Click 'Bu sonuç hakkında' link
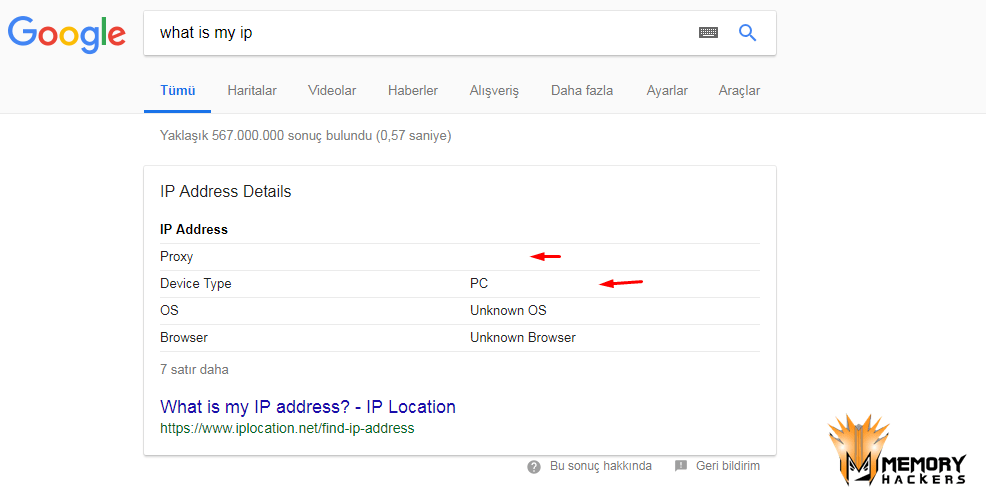Viewport: 986px width, 492px height. pos(601,466)
